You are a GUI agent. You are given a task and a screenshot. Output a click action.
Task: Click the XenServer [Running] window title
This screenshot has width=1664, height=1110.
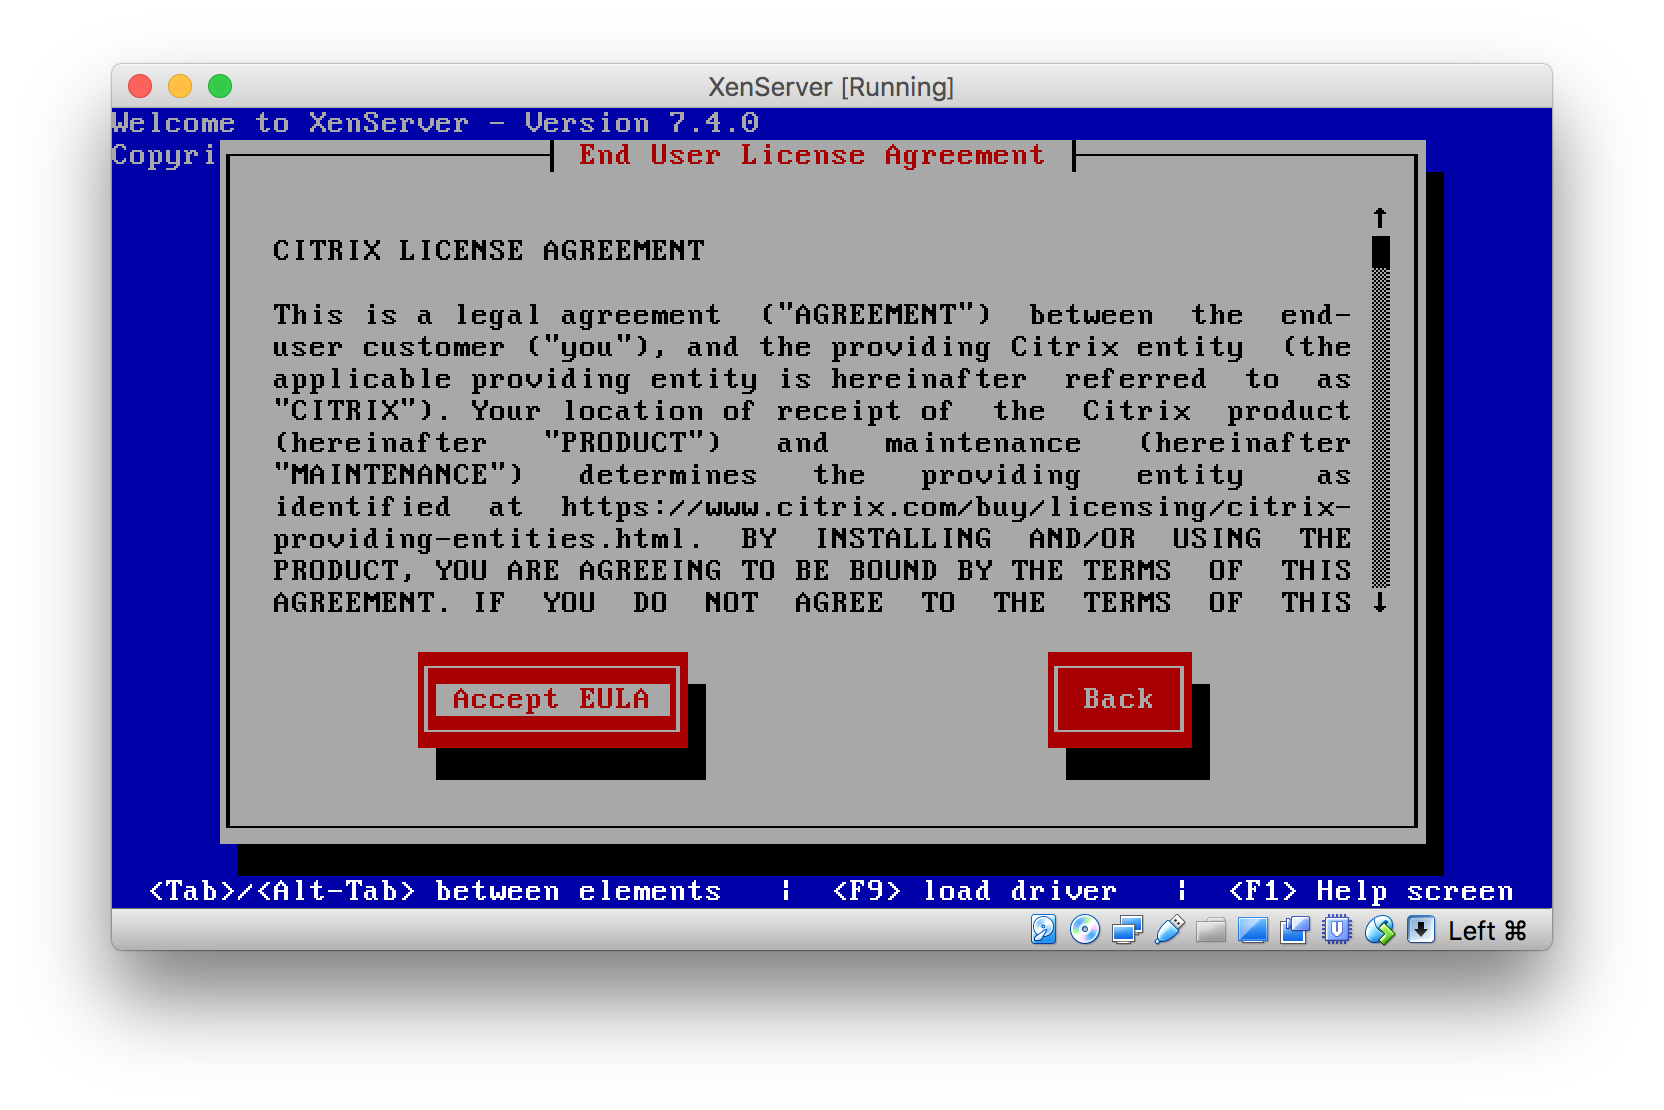(831, 87)
